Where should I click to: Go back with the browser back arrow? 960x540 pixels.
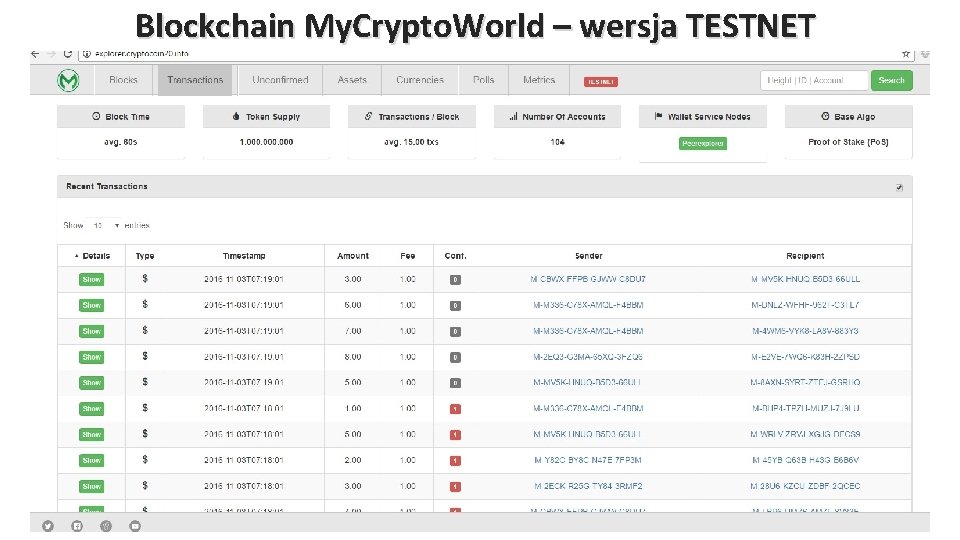tap(35, 54)
